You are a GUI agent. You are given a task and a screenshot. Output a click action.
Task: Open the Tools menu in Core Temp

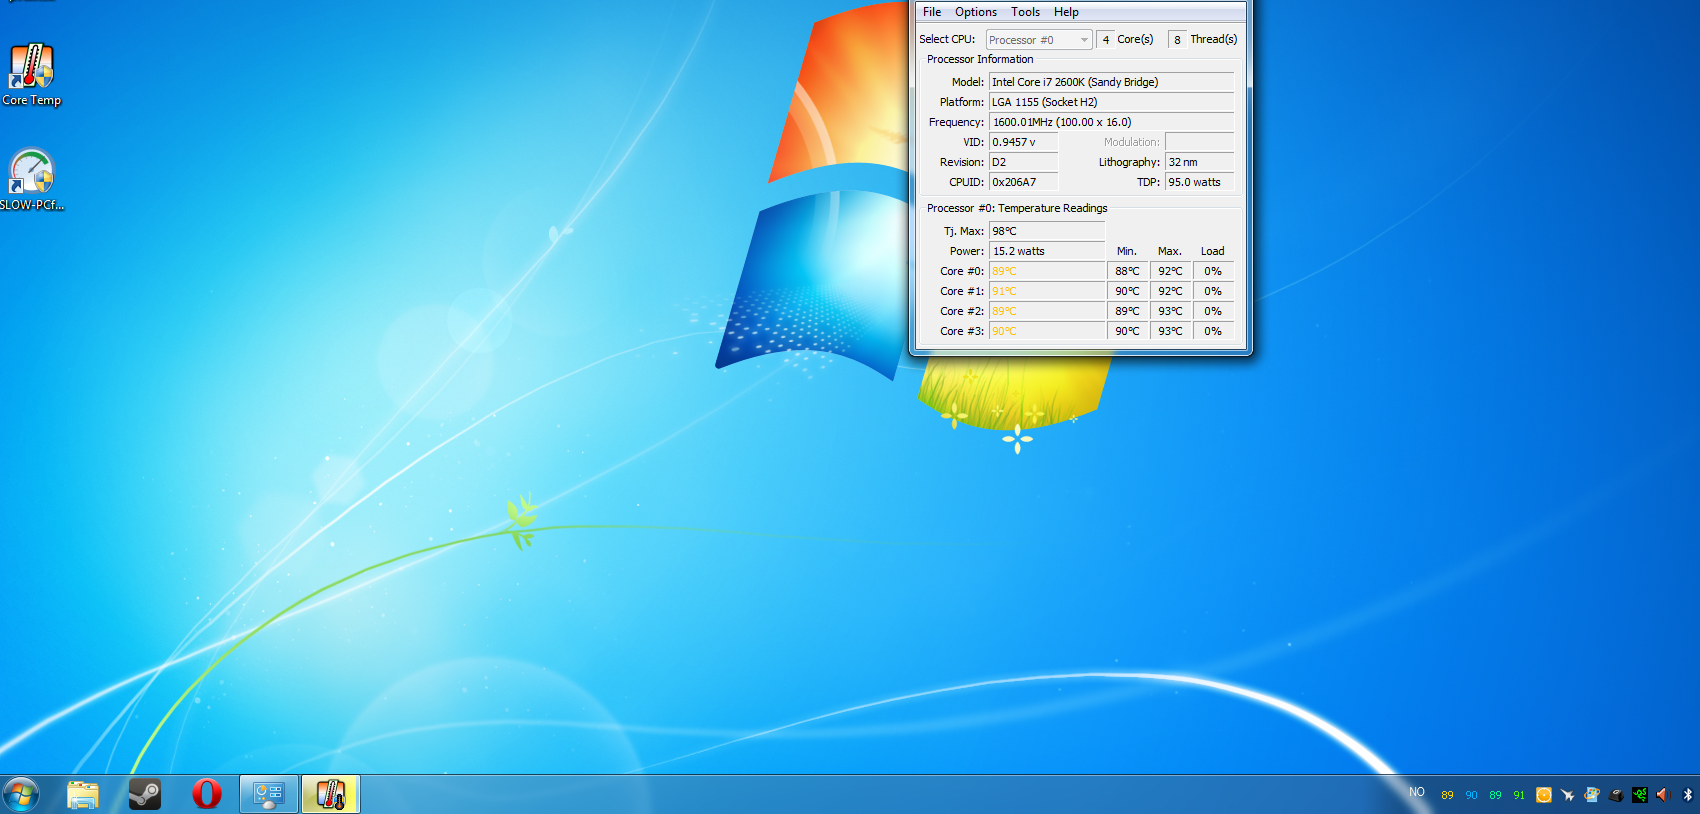click(1025, 12)
